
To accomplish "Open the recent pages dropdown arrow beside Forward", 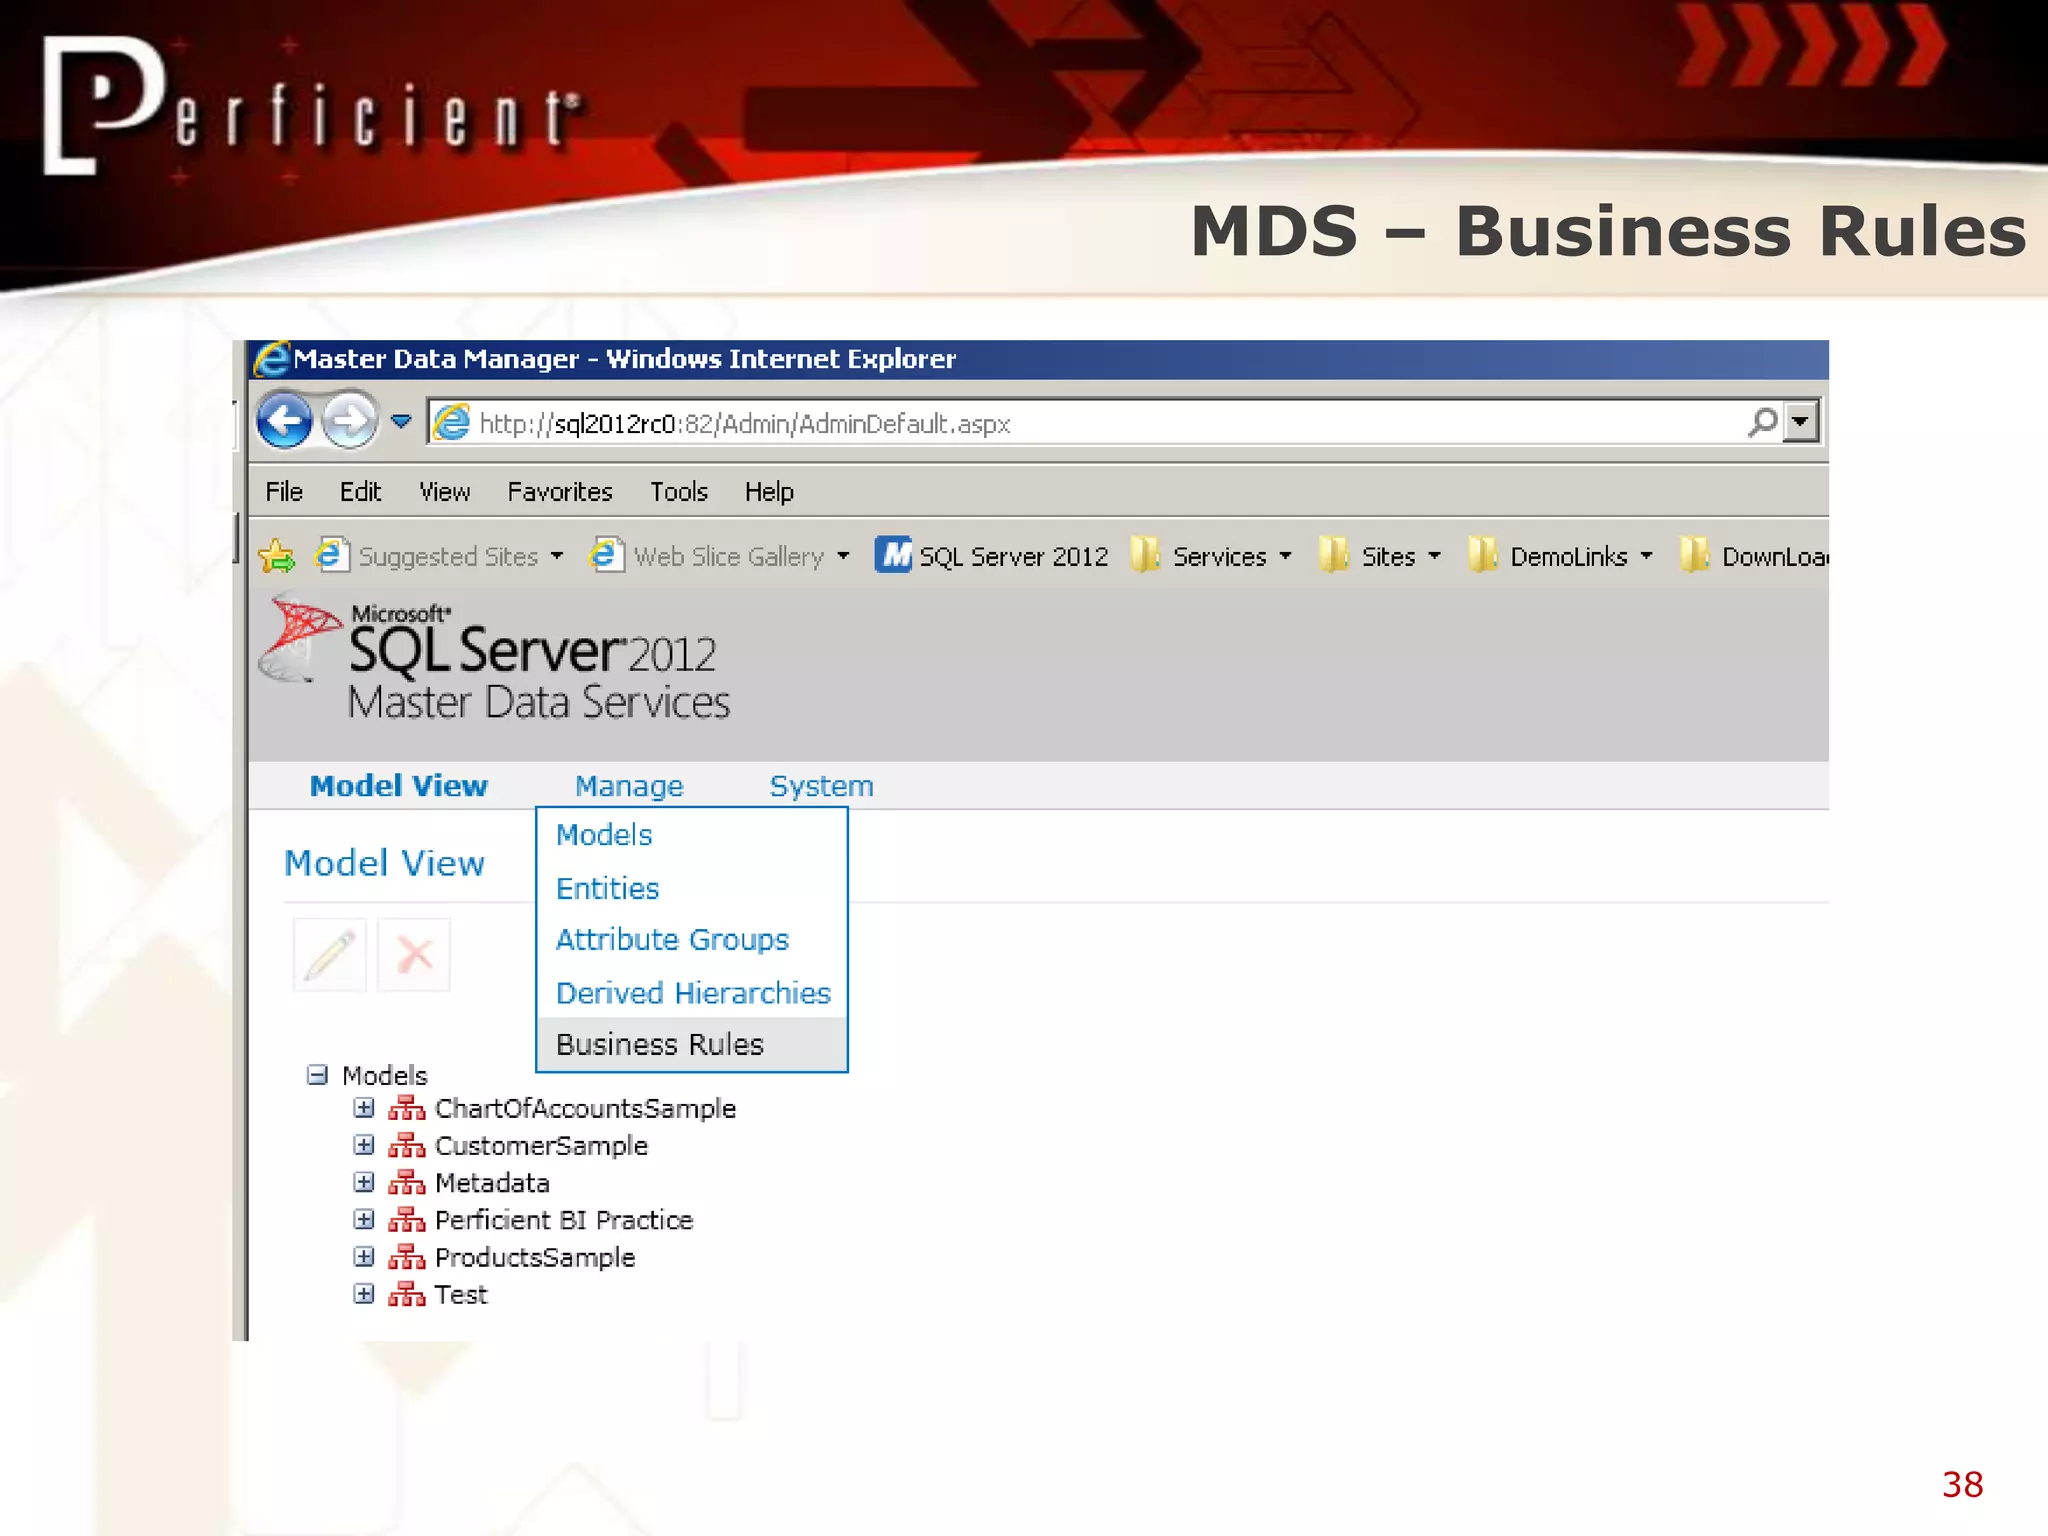I will (401, 422).
